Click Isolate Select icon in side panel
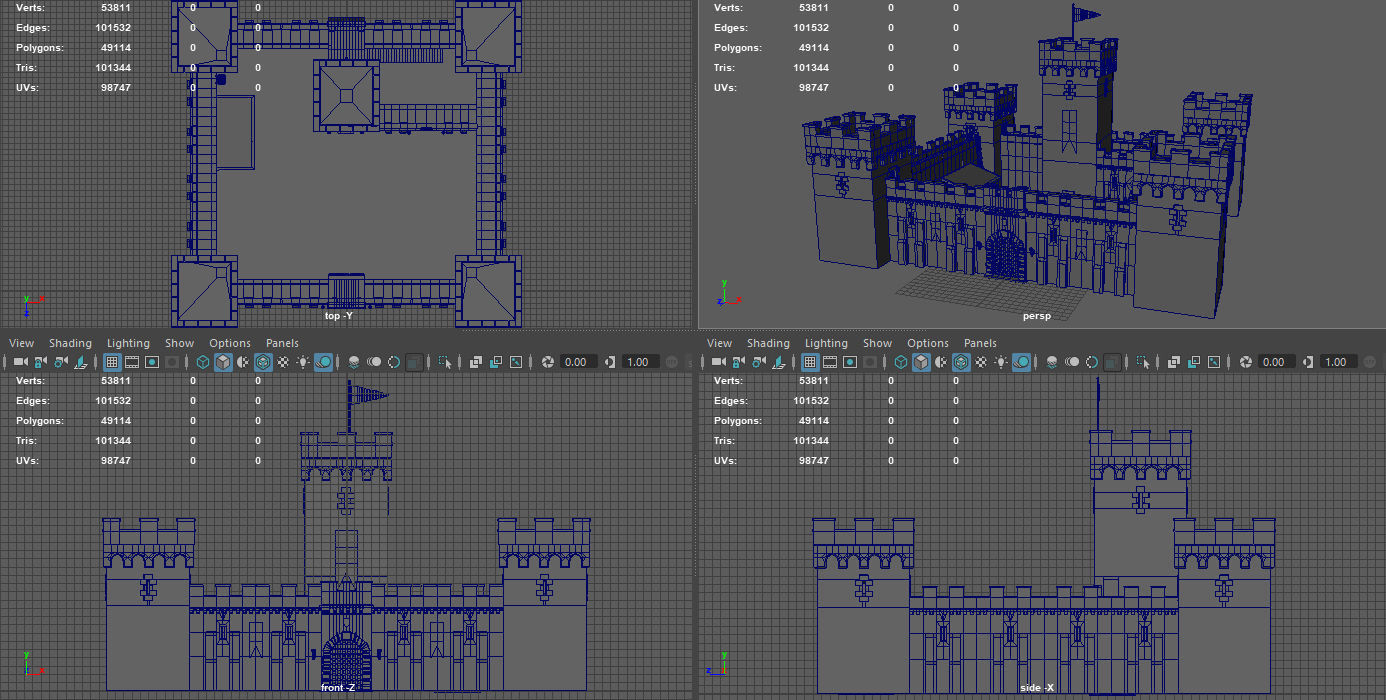This screenshot has height=700, width=1386. (x=1143, y=362)
